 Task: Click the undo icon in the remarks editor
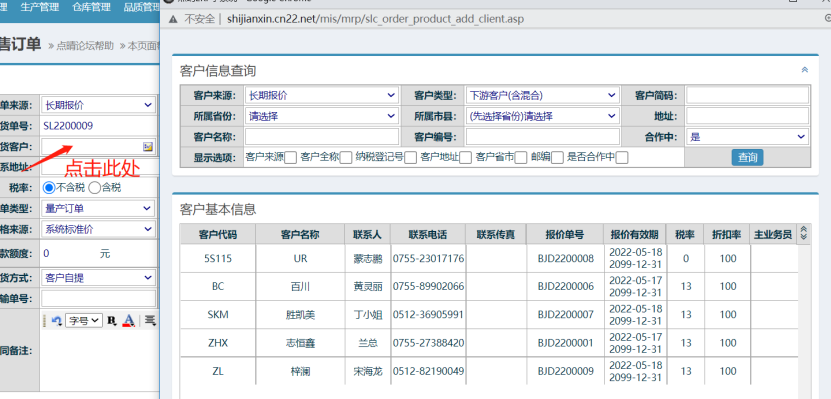(x=57, y=320)
